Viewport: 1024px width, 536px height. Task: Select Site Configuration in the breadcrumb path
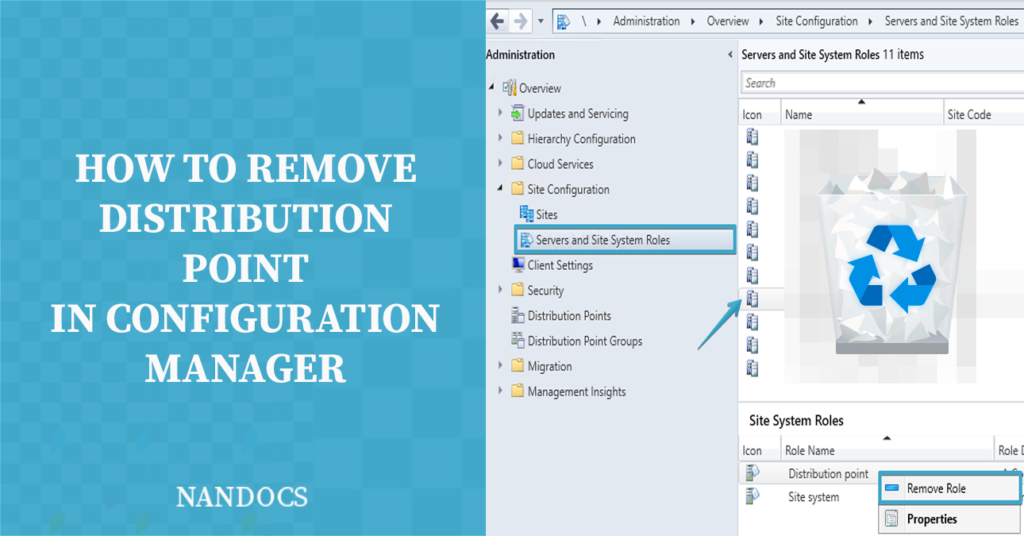[x=816, y=21]
